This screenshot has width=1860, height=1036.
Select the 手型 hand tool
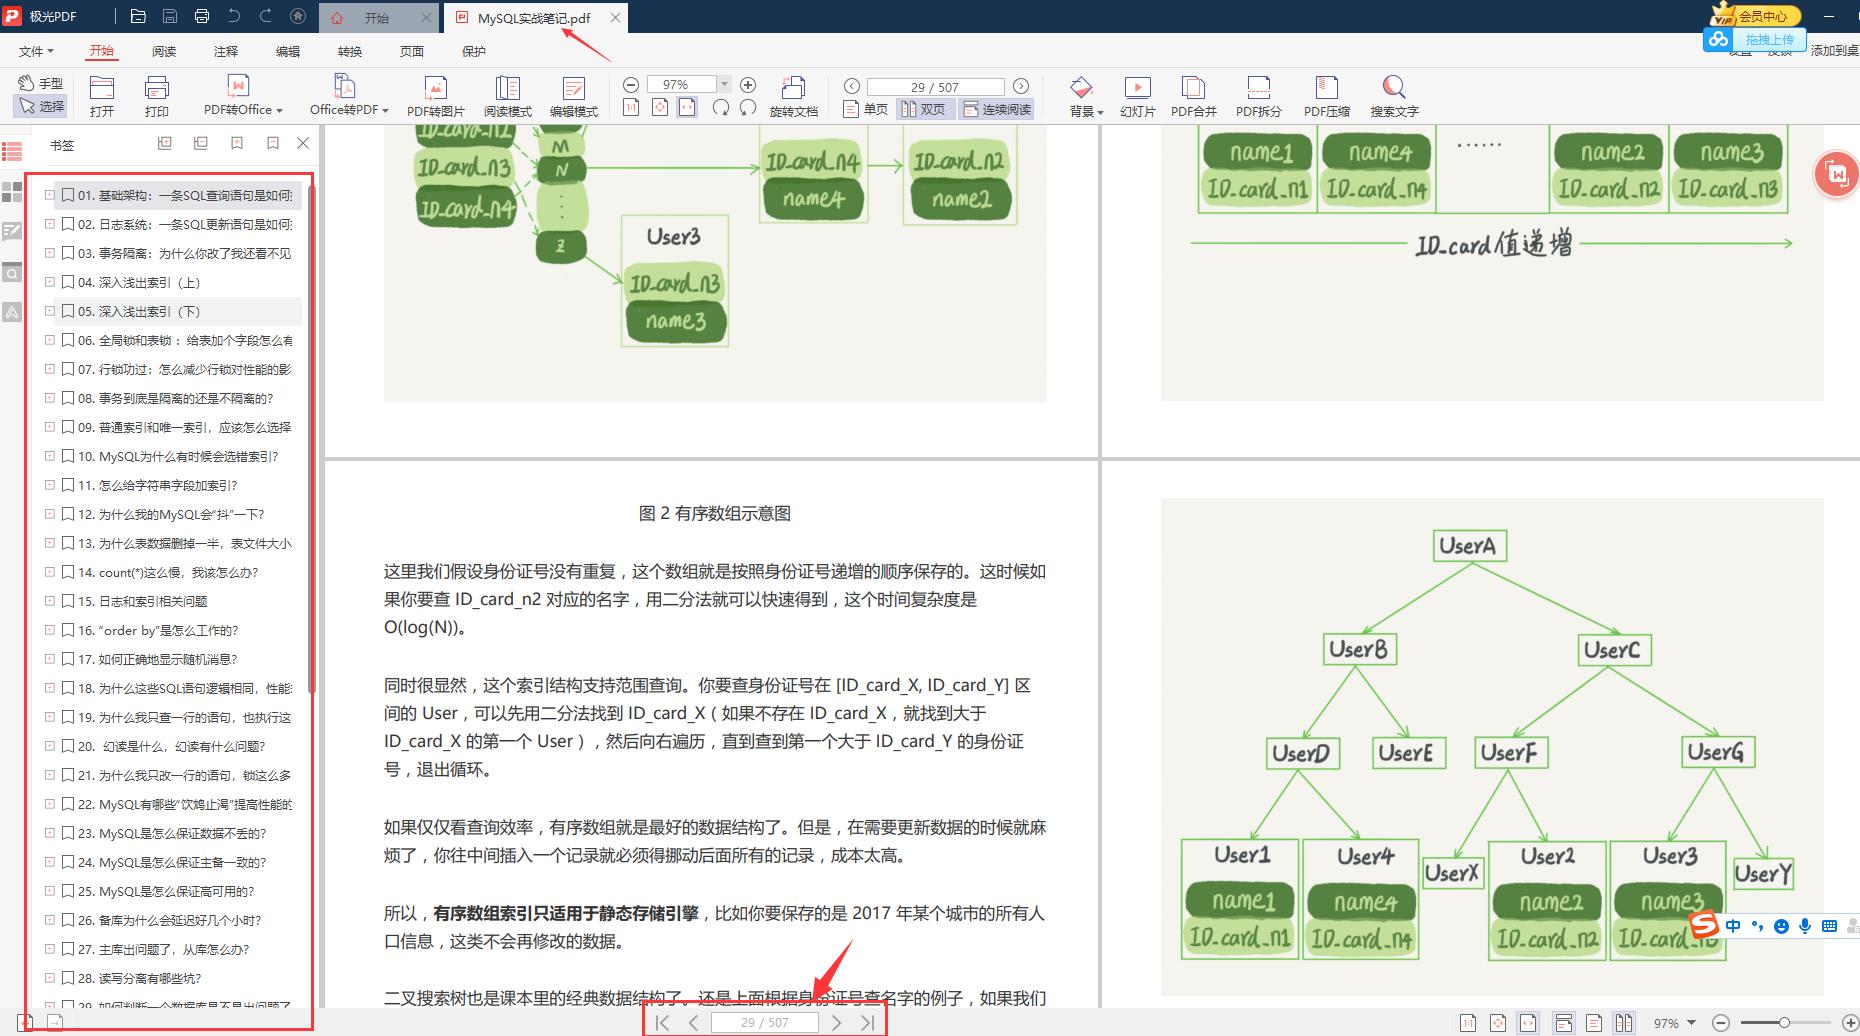[41, 83]
